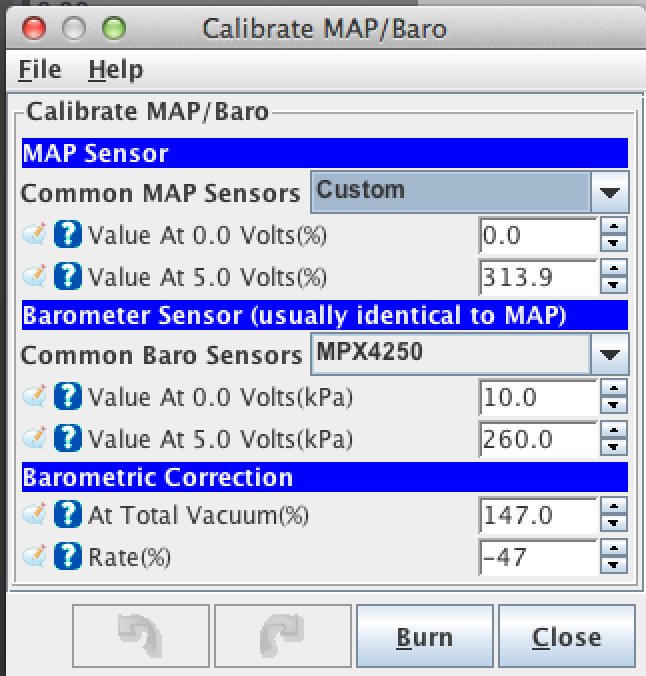
Task: Click help icon beside Rate(%)
Action: coord(68,557)
